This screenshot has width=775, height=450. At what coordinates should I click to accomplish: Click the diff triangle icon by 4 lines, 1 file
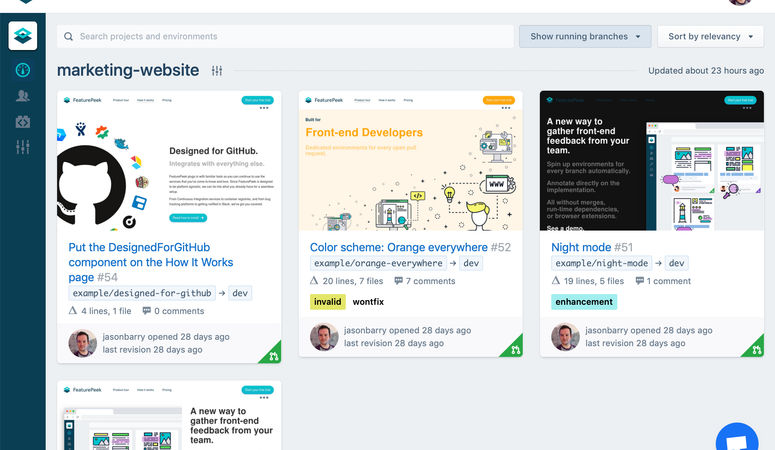73,311
